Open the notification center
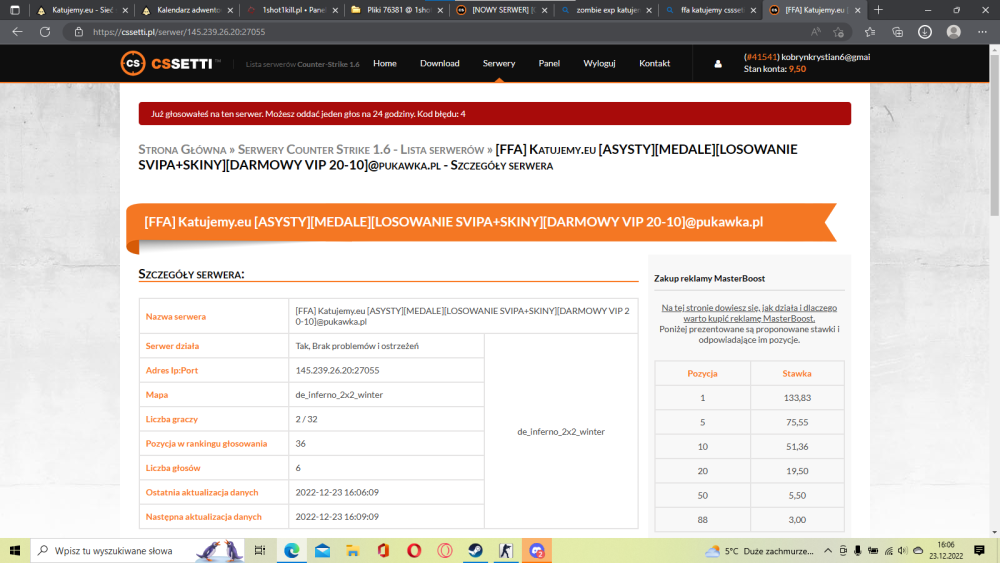Screen dimensions: 1000x563 (980, 550)
